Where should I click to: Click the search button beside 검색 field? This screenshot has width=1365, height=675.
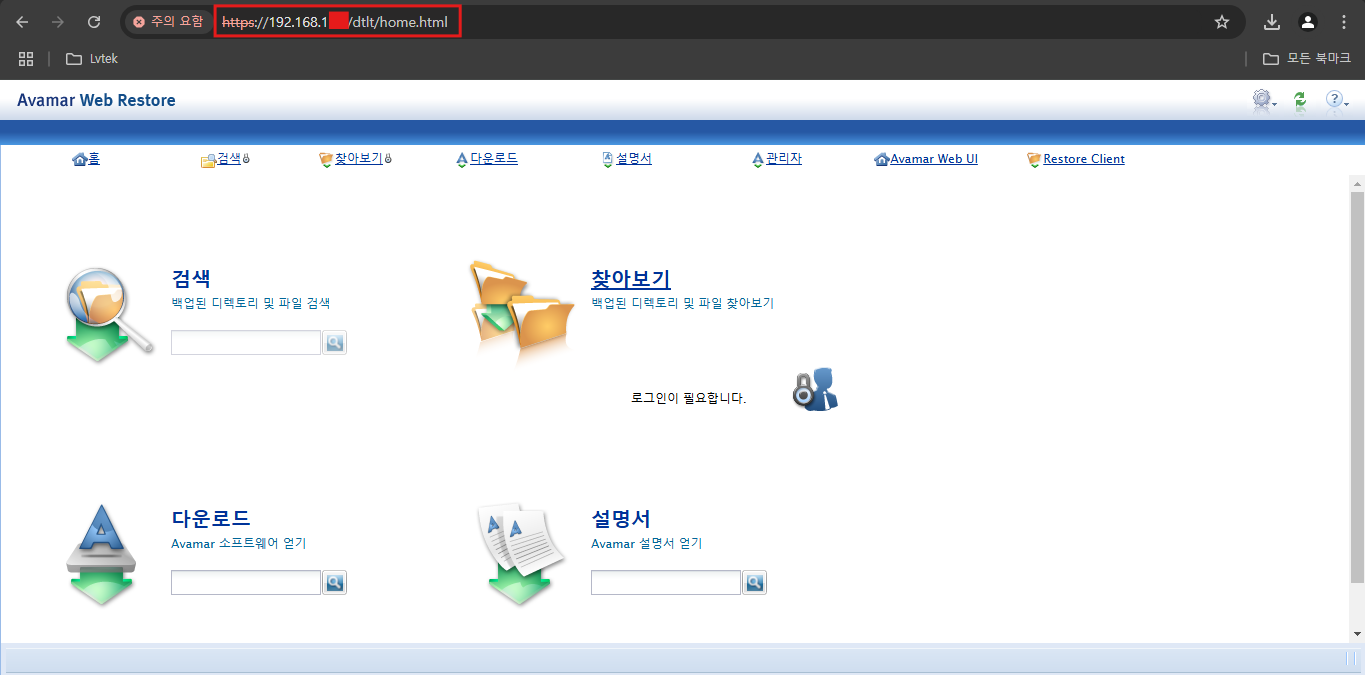pos(334,343)
